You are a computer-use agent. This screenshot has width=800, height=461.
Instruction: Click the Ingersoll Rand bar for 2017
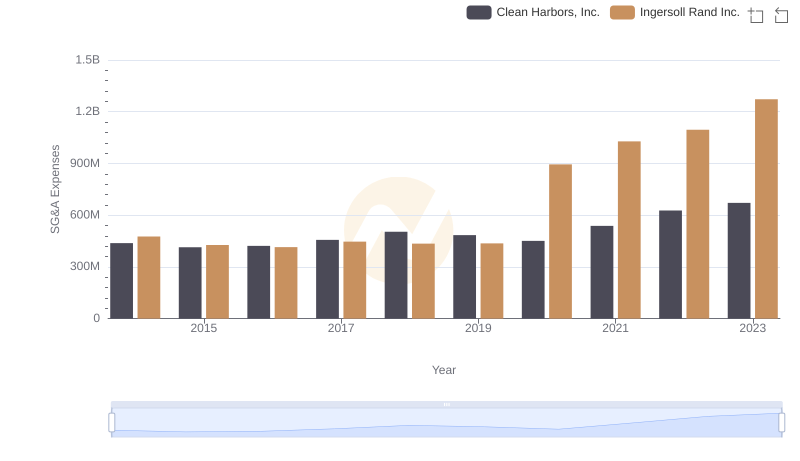pyautogui.click(x=355, y=280)
